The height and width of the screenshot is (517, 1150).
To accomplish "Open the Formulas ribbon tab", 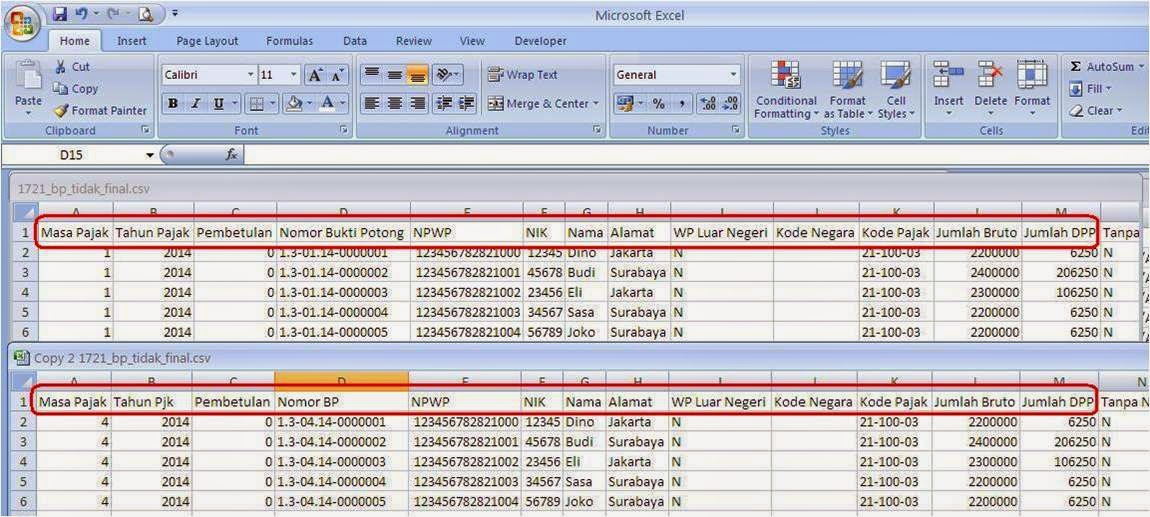I will [x=289, y=41].
